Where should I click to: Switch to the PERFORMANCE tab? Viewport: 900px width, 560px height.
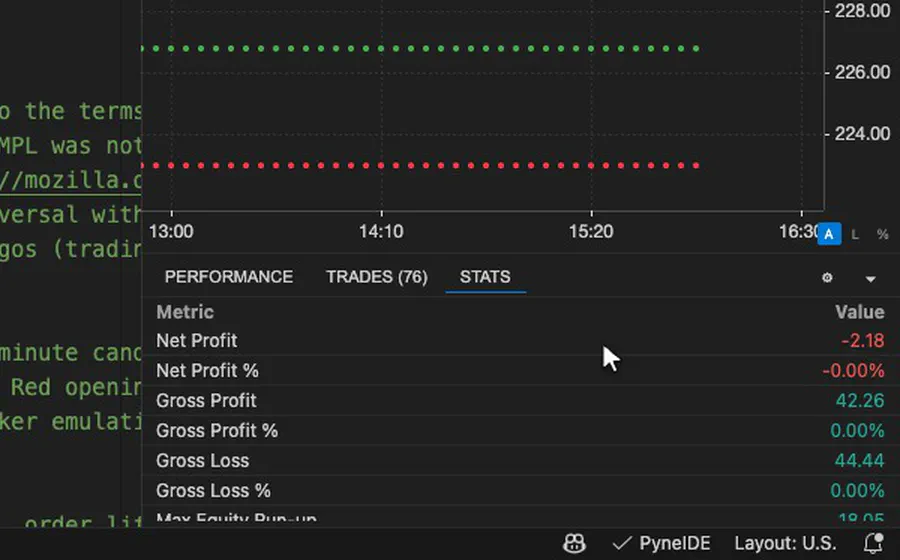pos(228,277)
